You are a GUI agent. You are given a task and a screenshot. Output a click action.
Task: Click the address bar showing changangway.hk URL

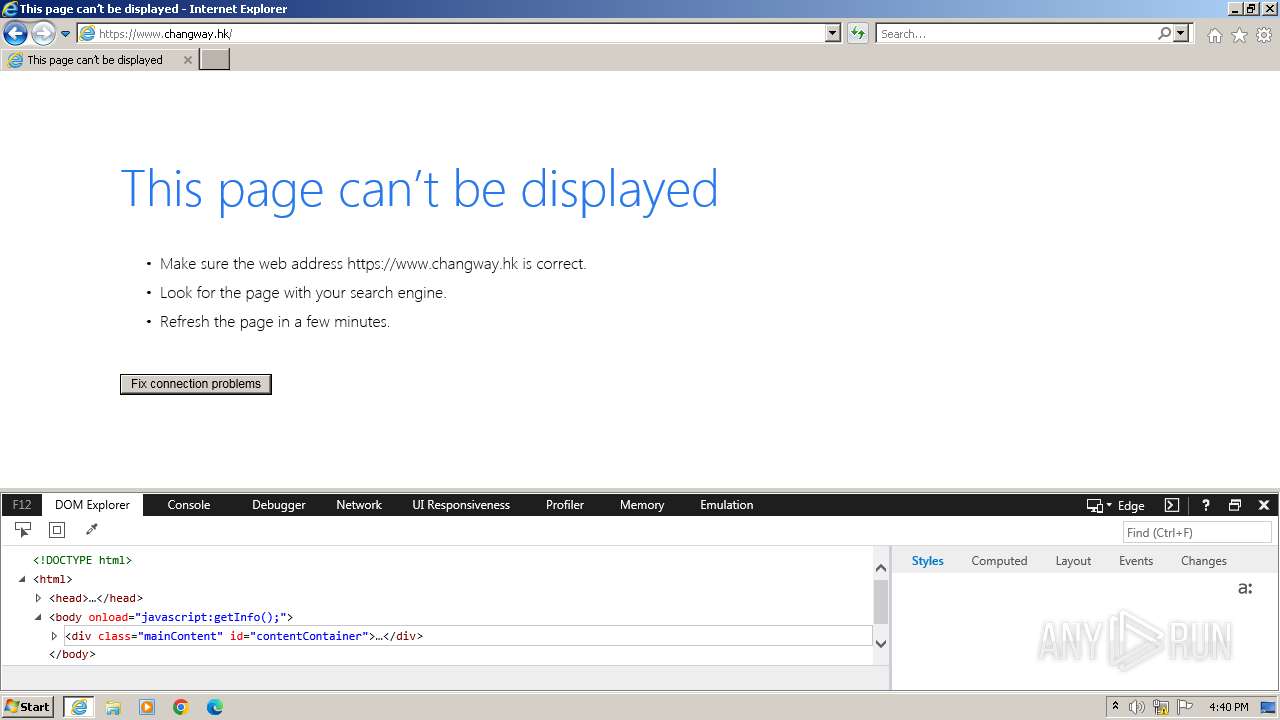click(450, 33)
